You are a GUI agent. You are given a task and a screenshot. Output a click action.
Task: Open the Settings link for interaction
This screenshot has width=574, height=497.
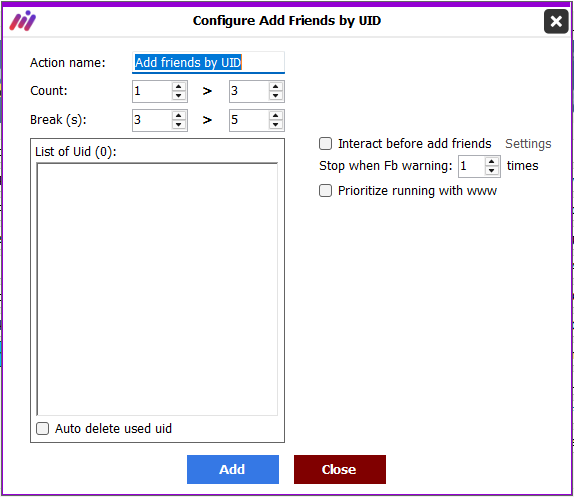pyautogui.click(x=528, y=143)
